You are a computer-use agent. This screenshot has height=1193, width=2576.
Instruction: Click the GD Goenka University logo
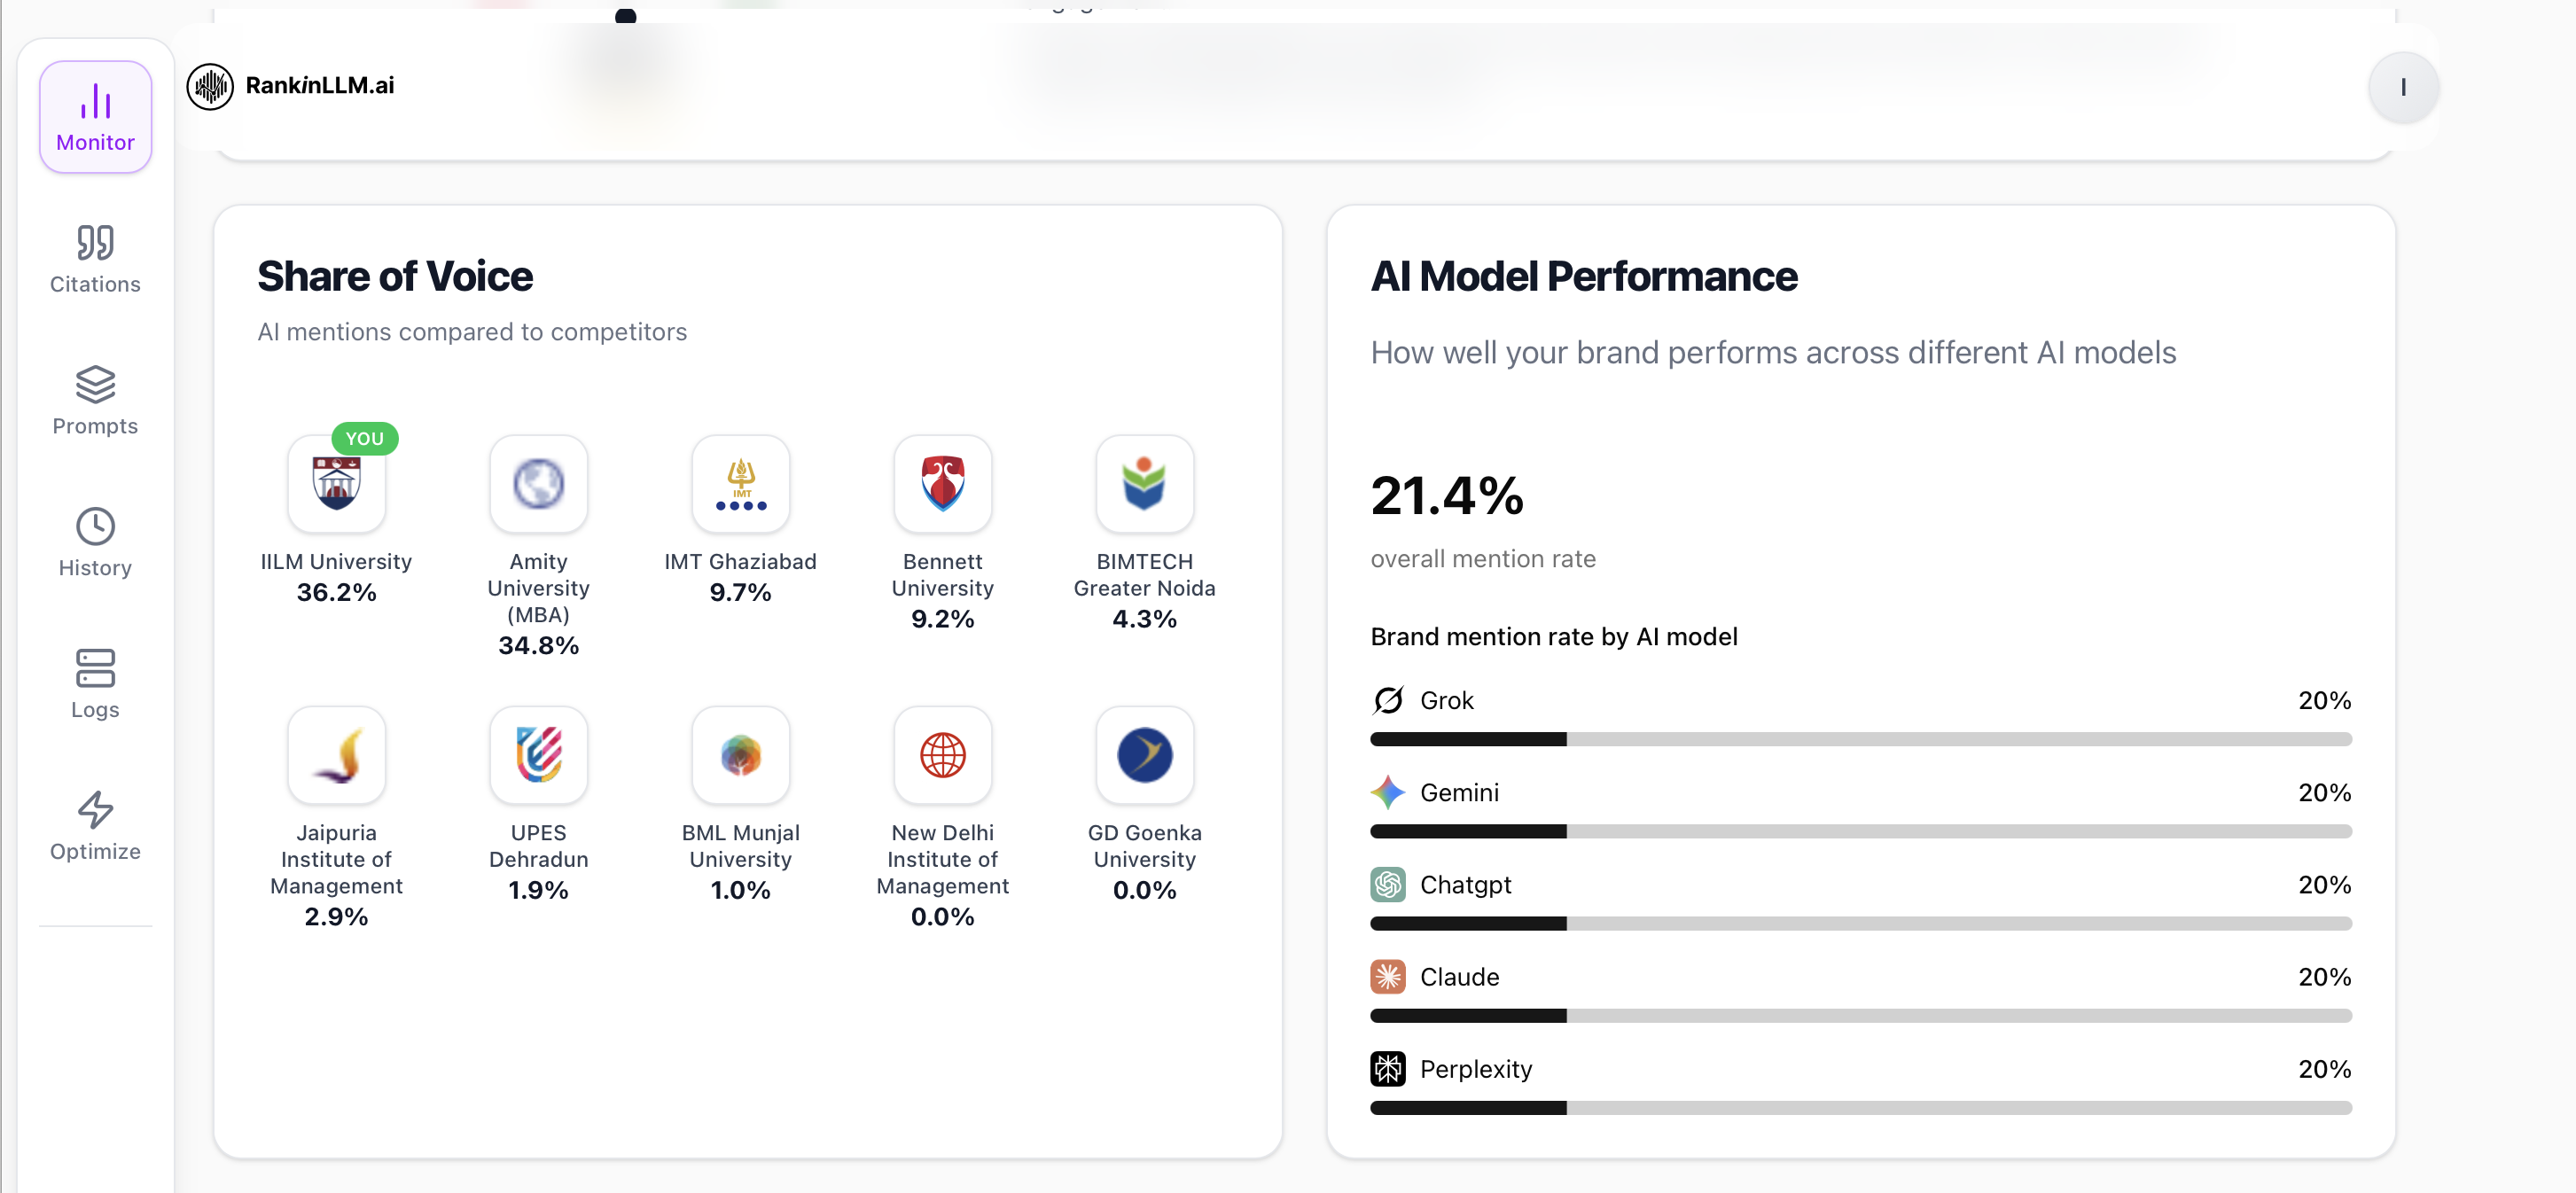(1144, 754)
